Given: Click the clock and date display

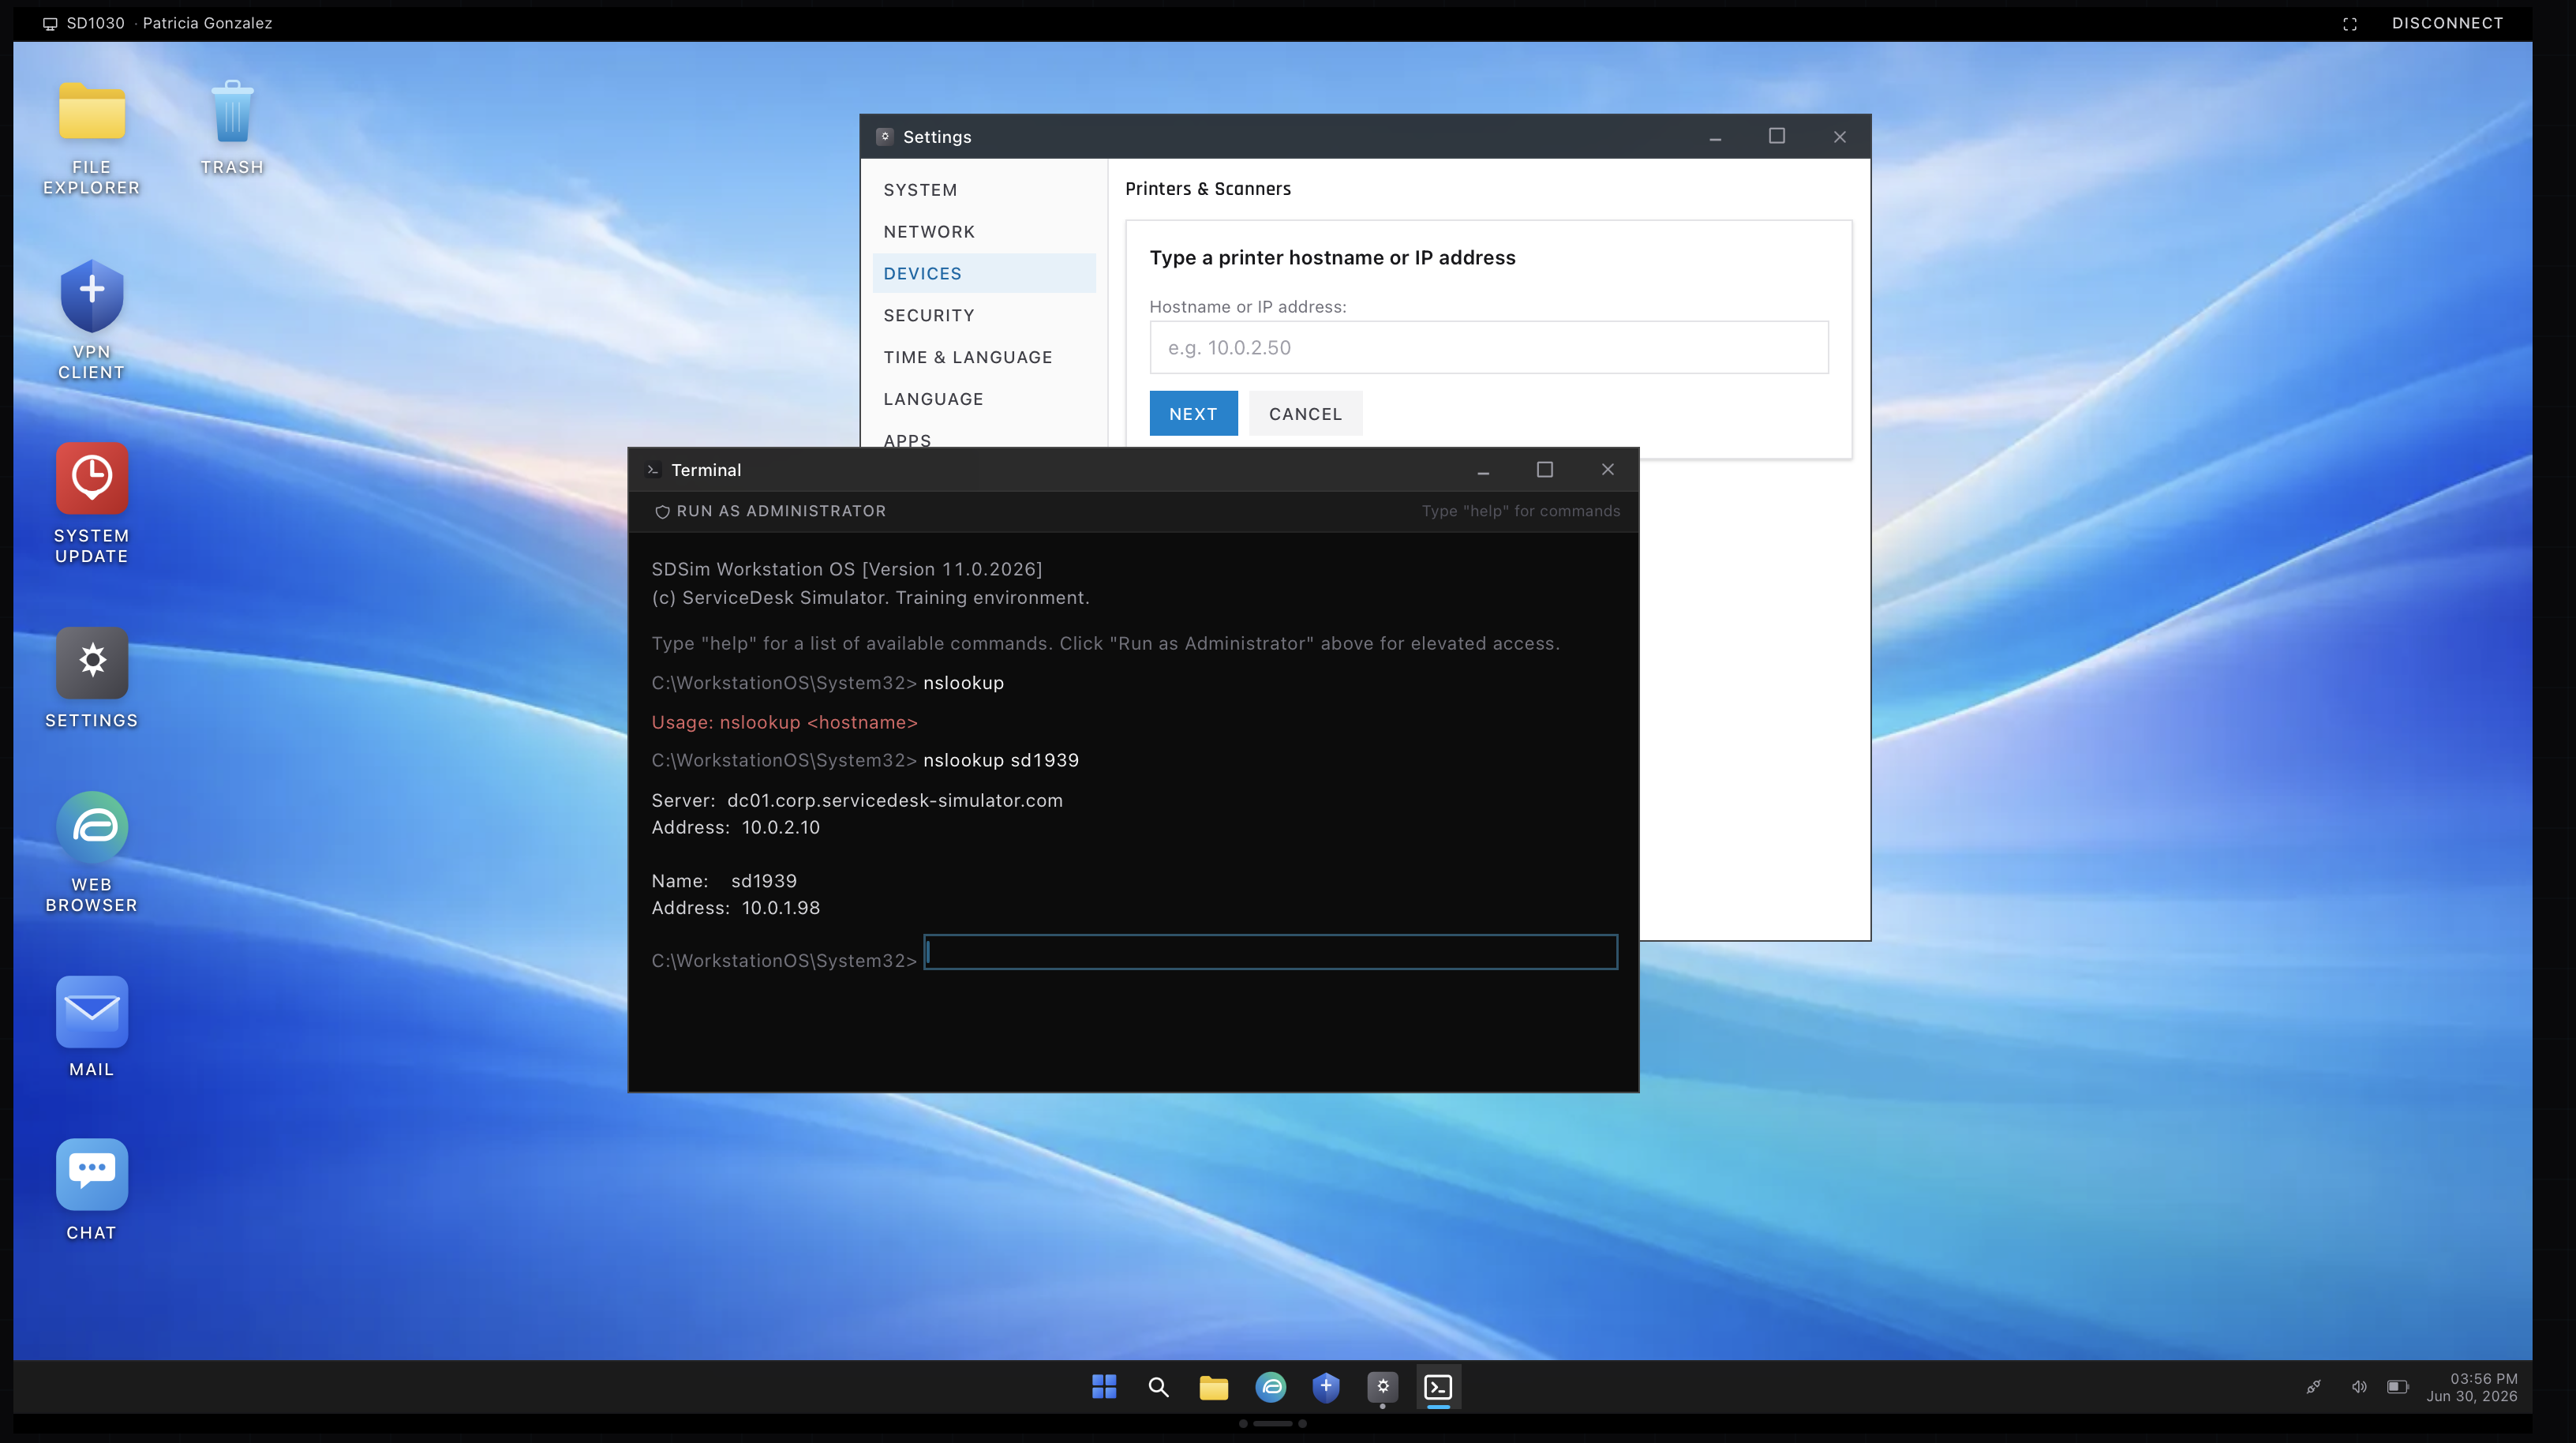Looking at the screenshot, I should pyautogui.click(x=2472, y=1387).
